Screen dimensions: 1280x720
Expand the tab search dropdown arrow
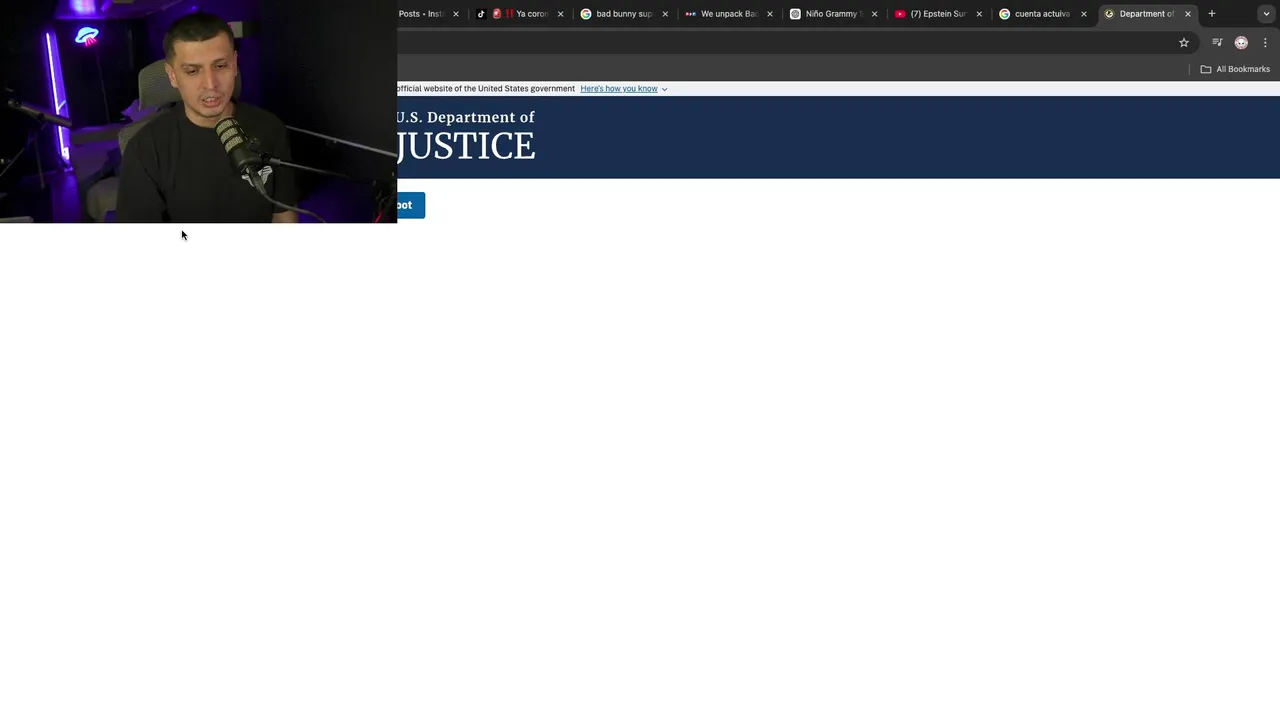tap(1266, 14)
